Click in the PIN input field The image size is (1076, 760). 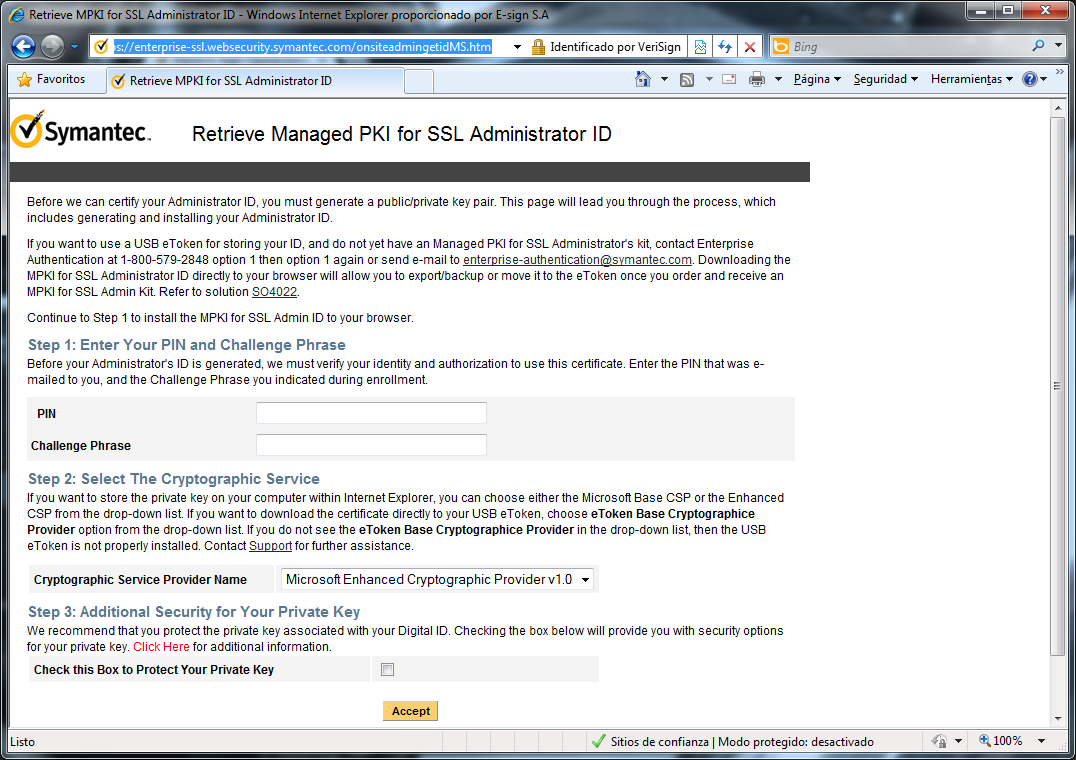click(371, 413)
